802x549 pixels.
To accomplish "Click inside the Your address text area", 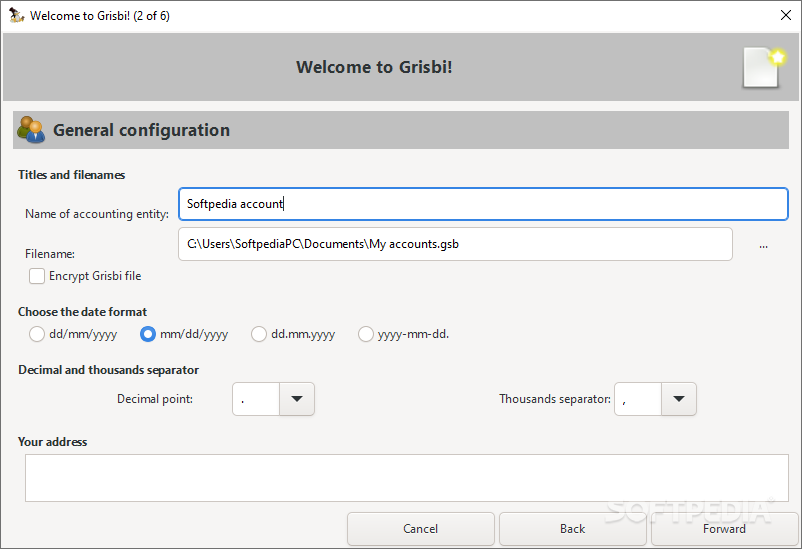I will click(x=407, y=478).
